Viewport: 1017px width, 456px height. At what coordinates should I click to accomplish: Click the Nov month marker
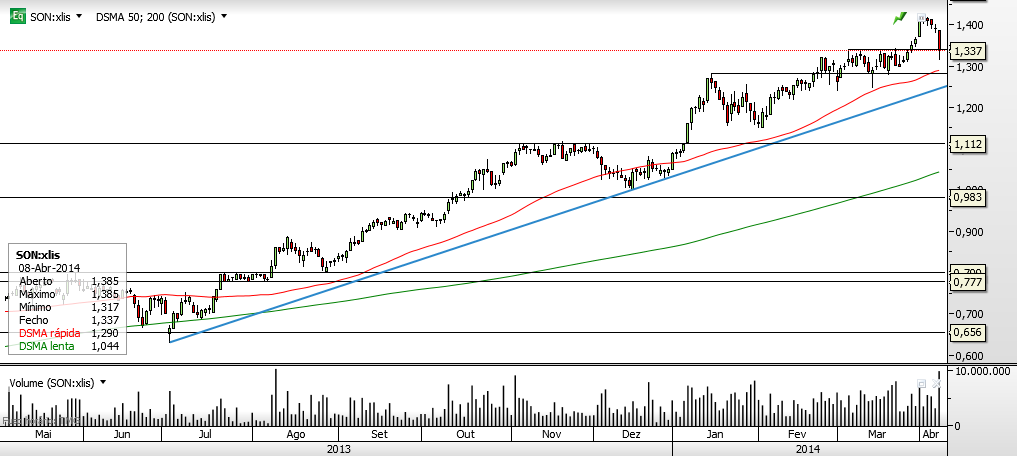click(x=550, y=435)
